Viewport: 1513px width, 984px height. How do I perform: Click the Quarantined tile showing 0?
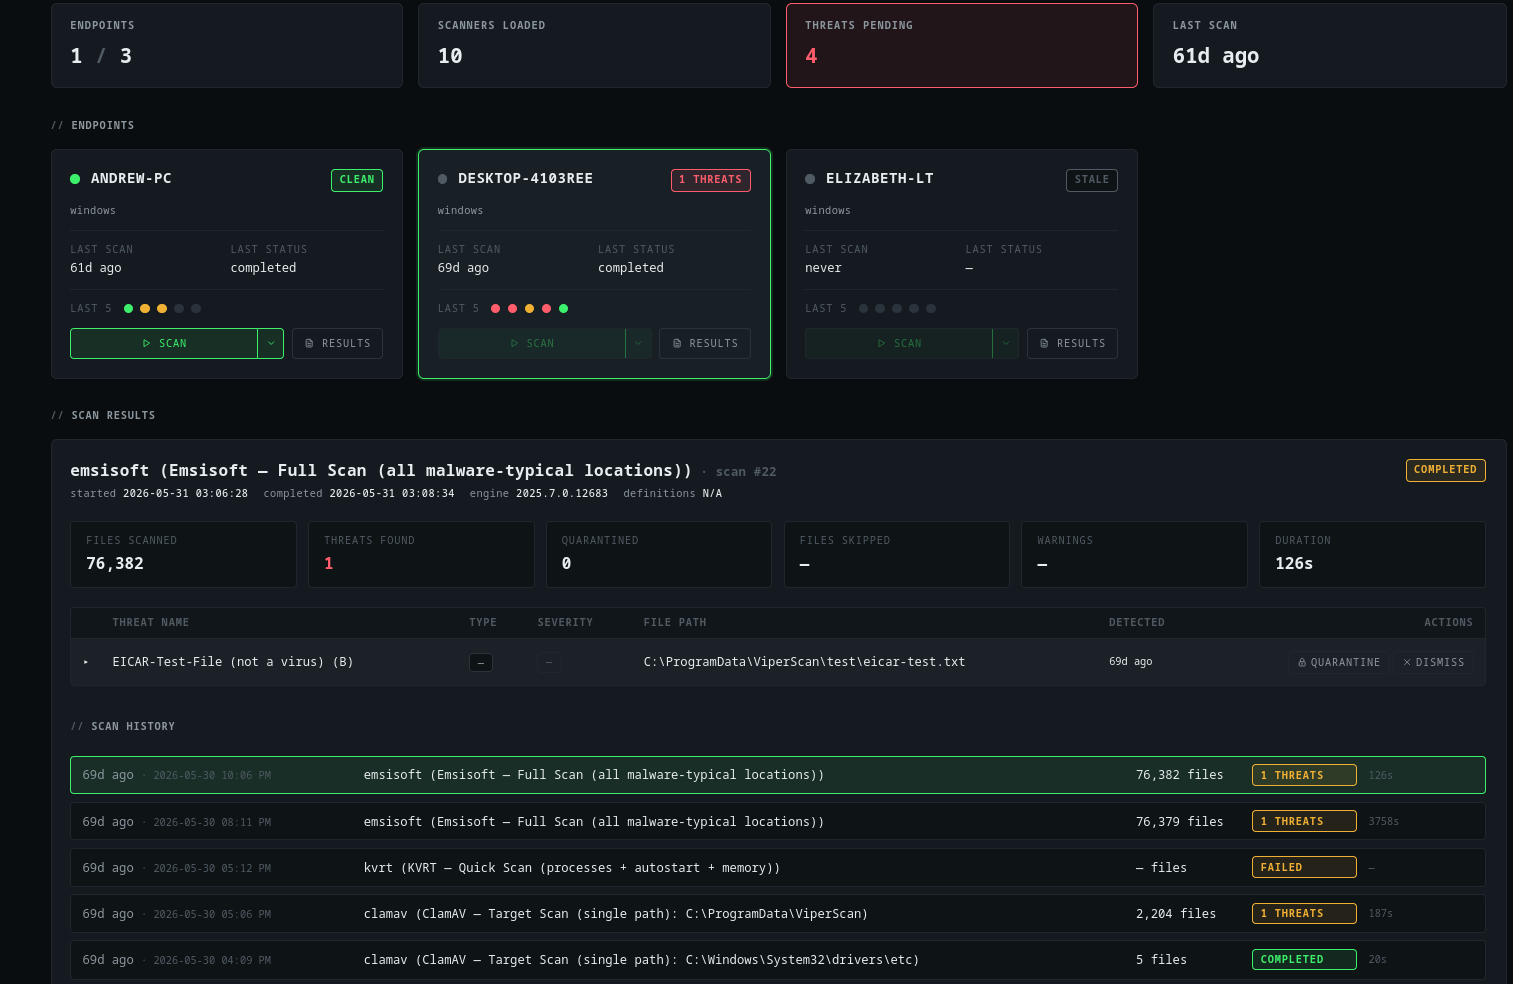click(659, 554)
